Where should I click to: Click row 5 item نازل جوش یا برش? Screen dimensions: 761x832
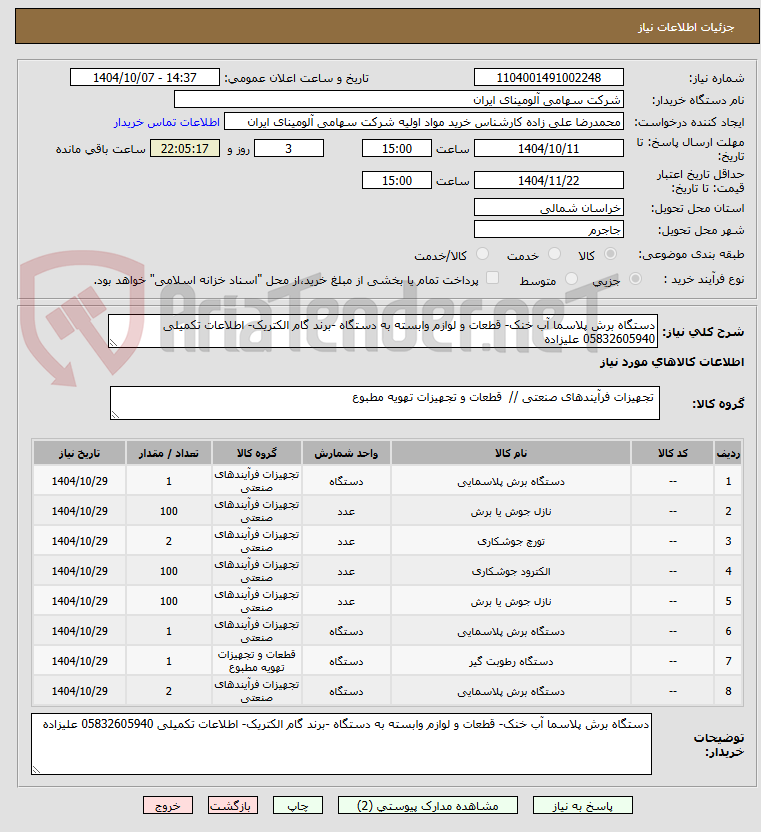pos(511,601)
